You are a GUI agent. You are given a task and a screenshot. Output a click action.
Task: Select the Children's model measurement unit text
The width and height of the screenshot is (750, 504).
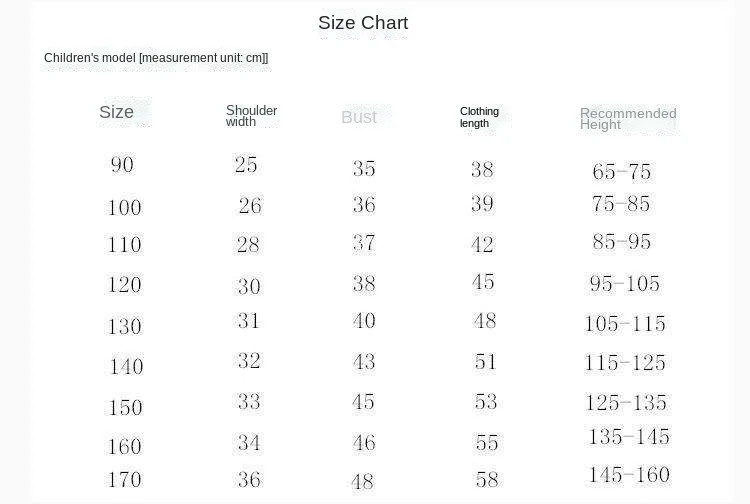156,58
